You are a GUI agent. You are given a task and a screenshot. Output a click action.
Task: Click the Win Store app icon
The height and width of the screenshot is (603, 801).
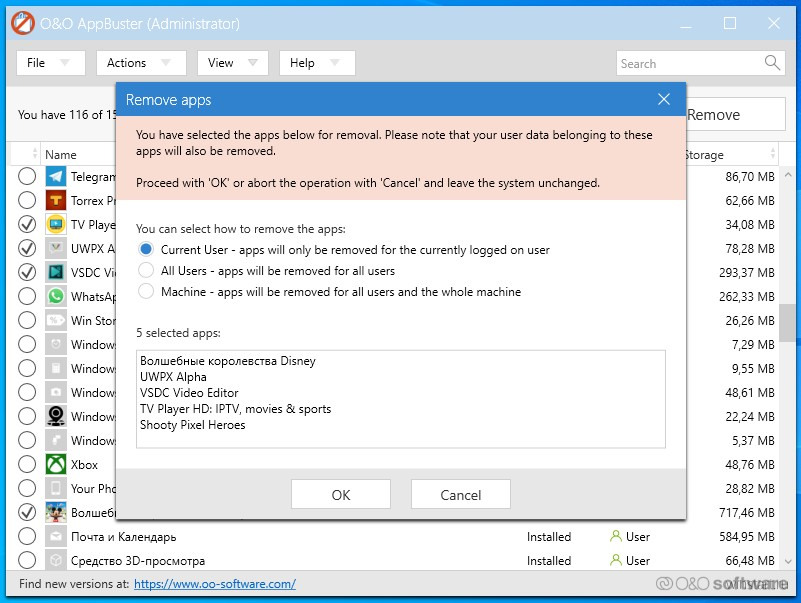(x=56, y=320)
